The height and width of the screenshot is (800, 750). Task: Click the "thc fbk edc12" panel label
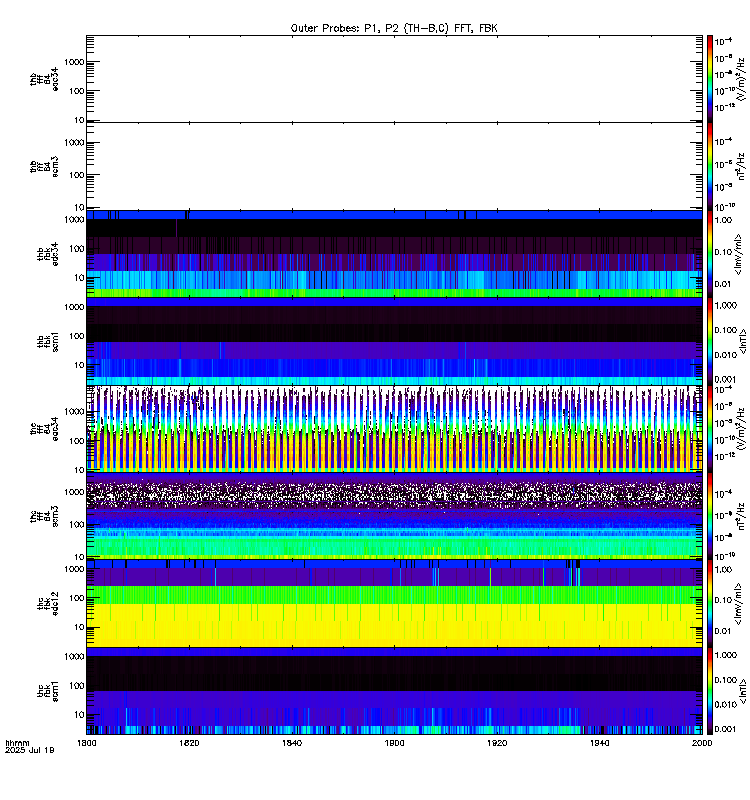coord(48,604)
